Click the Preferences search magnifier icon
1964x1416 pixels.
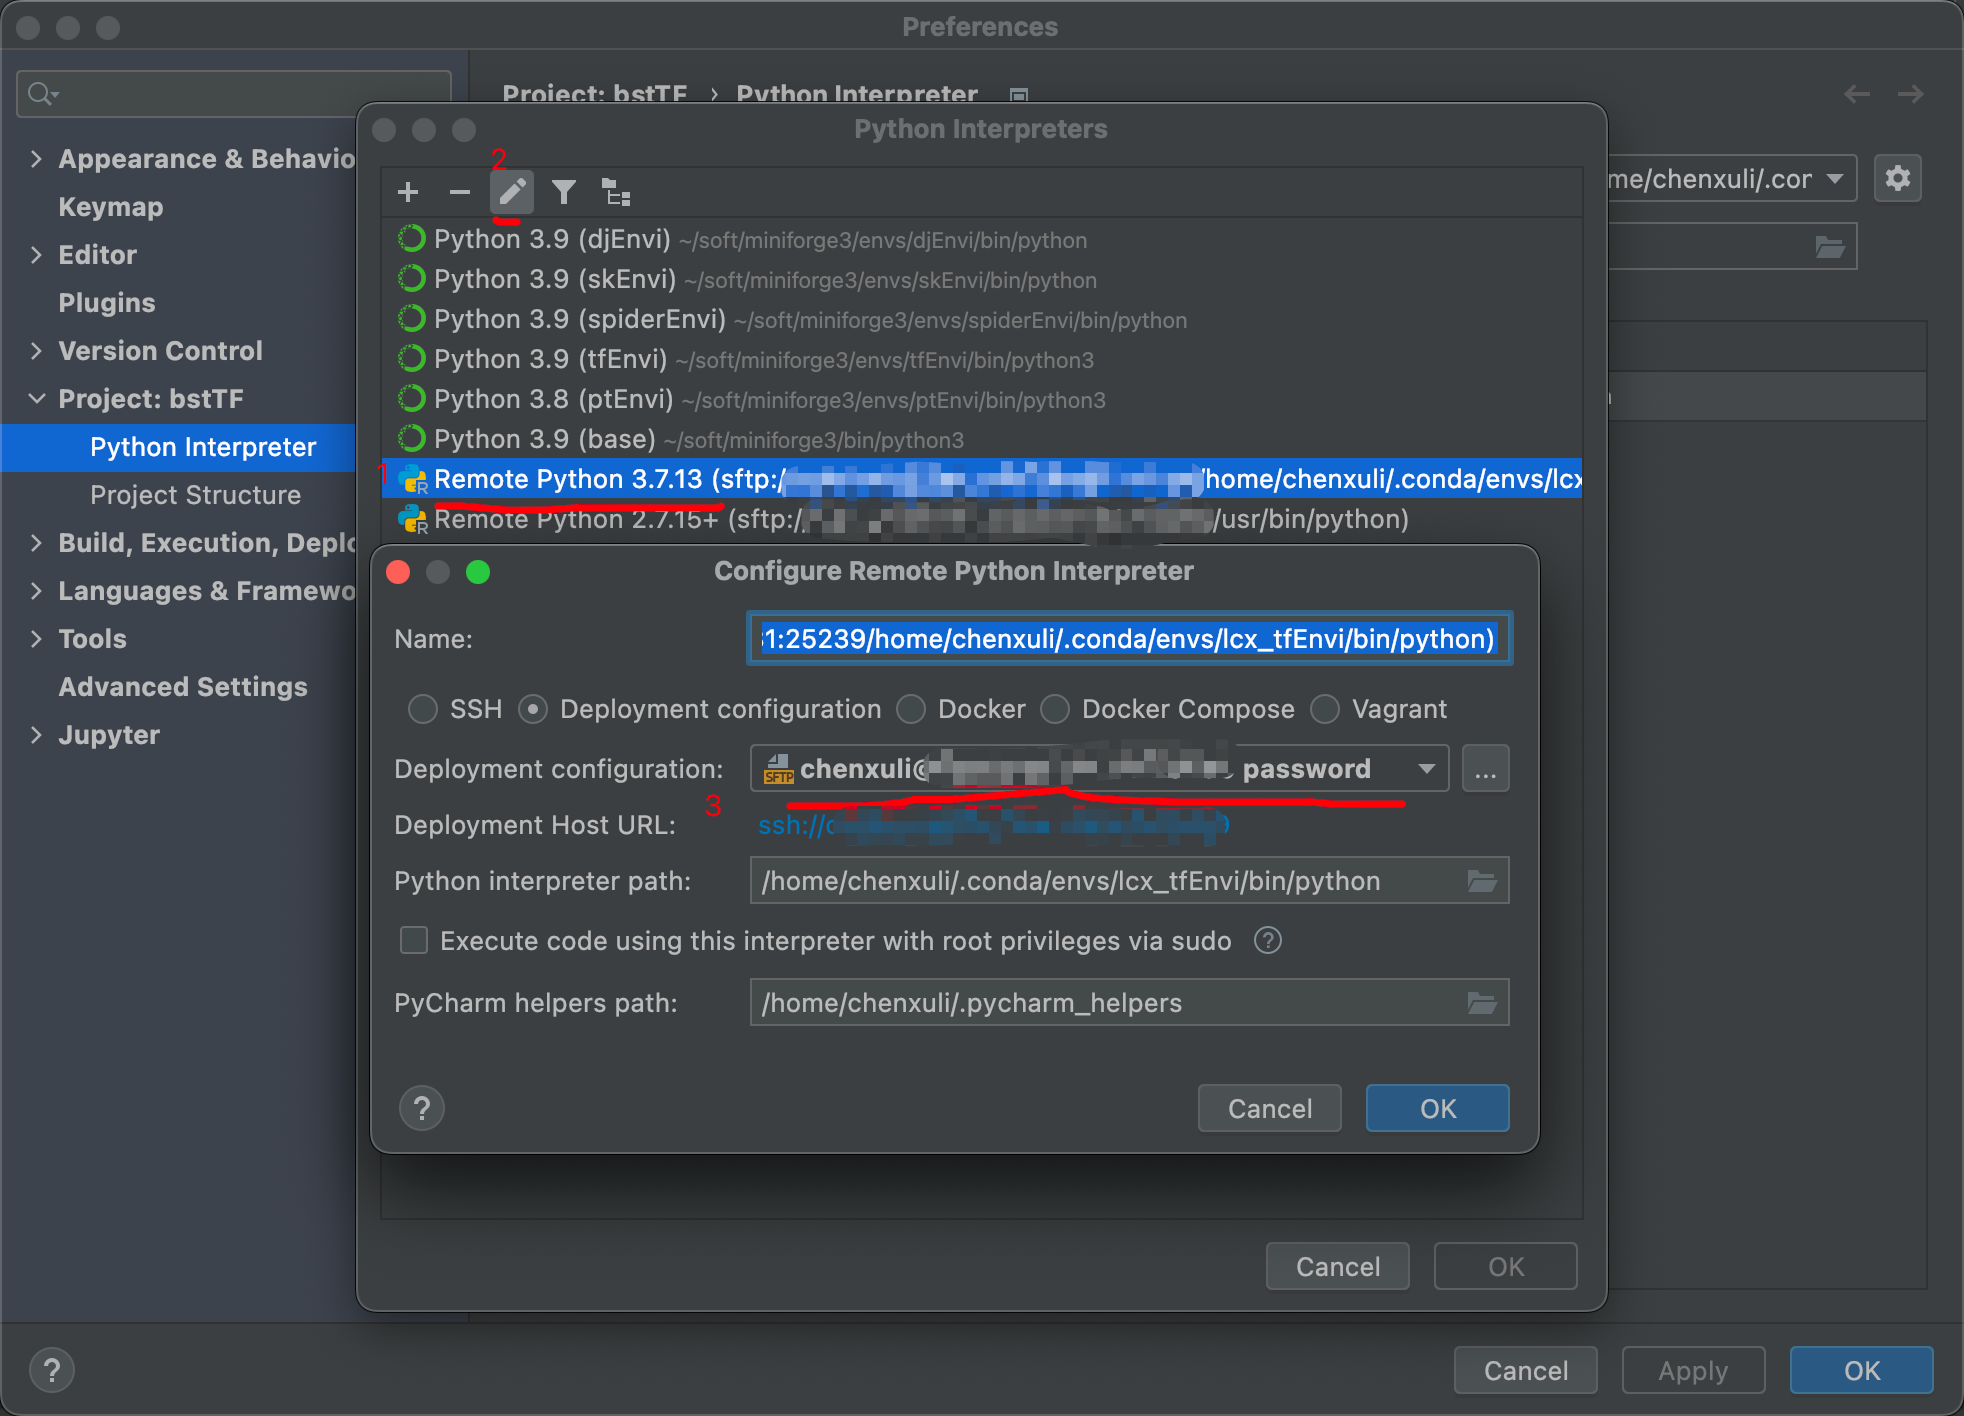point(42,94)
